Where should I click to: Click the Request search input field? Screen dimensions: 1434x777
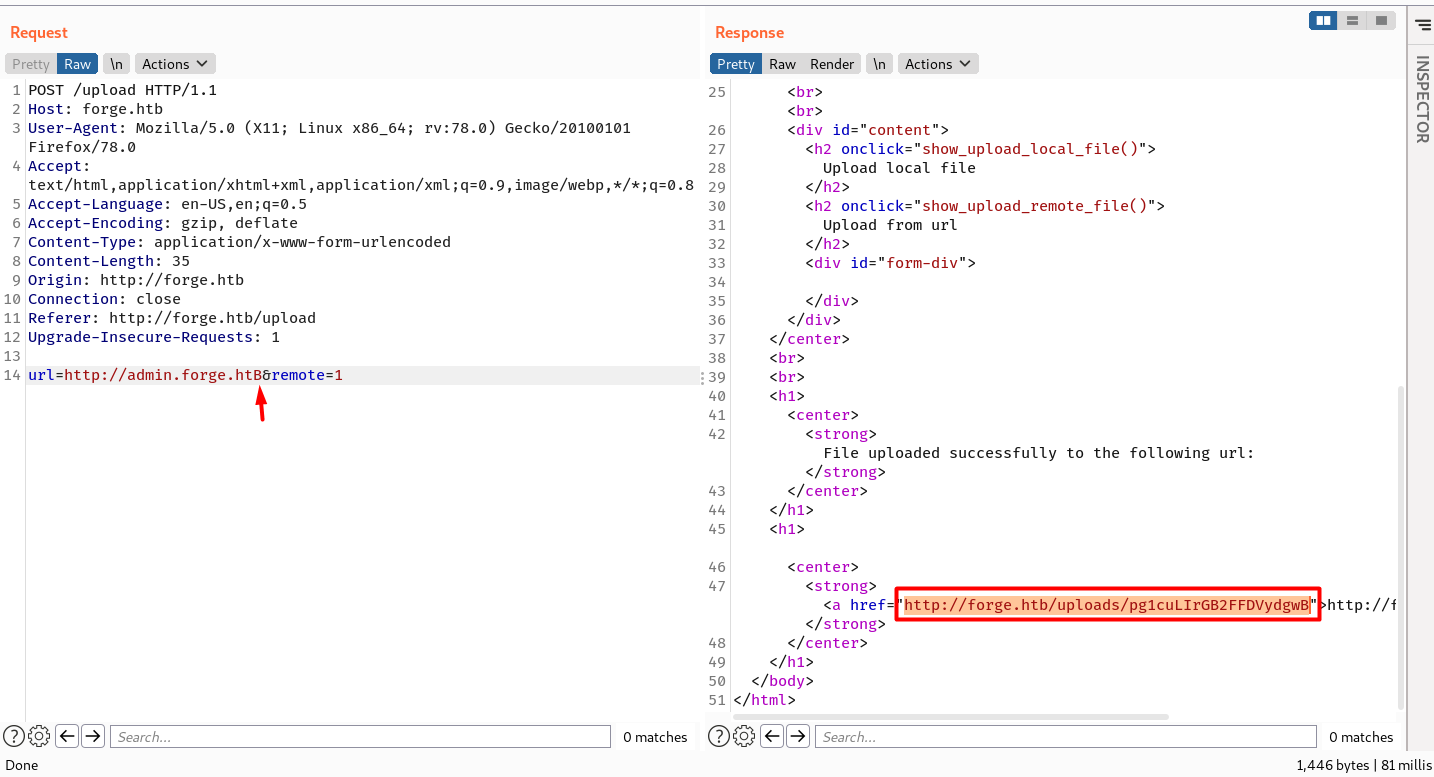(360, 737)
